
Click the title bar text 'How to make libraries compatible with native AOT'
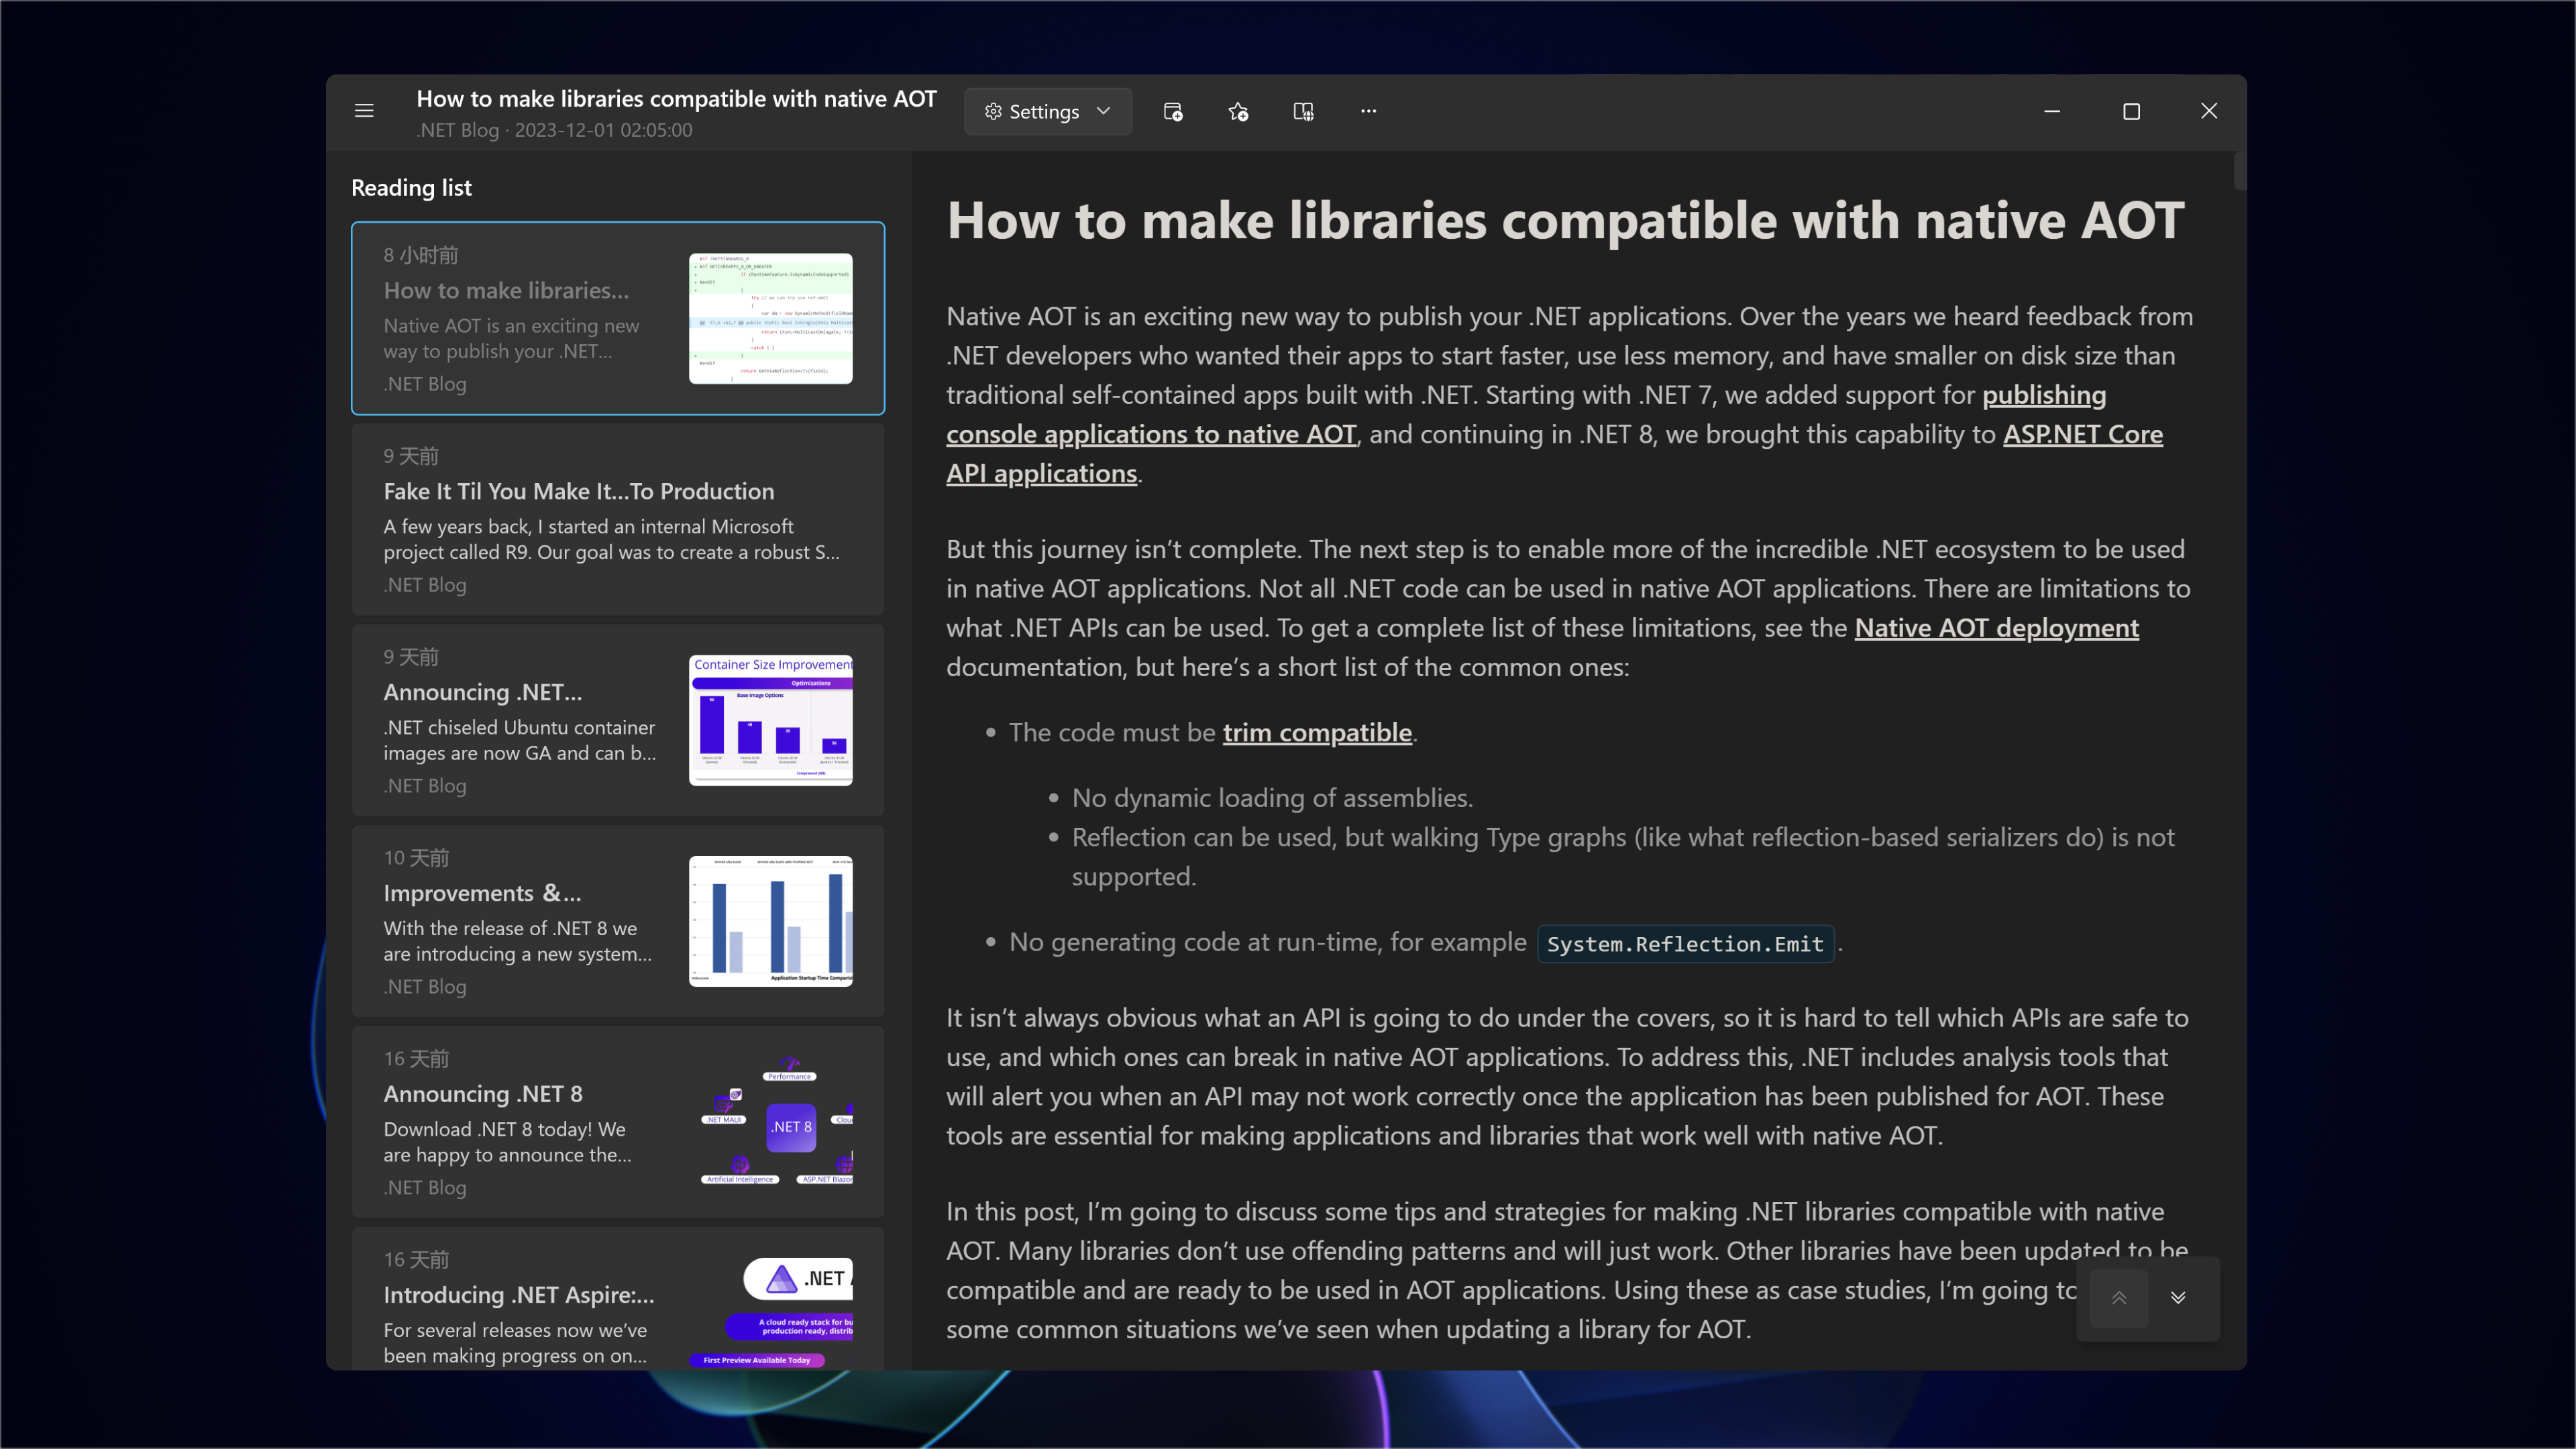point(676,98)
